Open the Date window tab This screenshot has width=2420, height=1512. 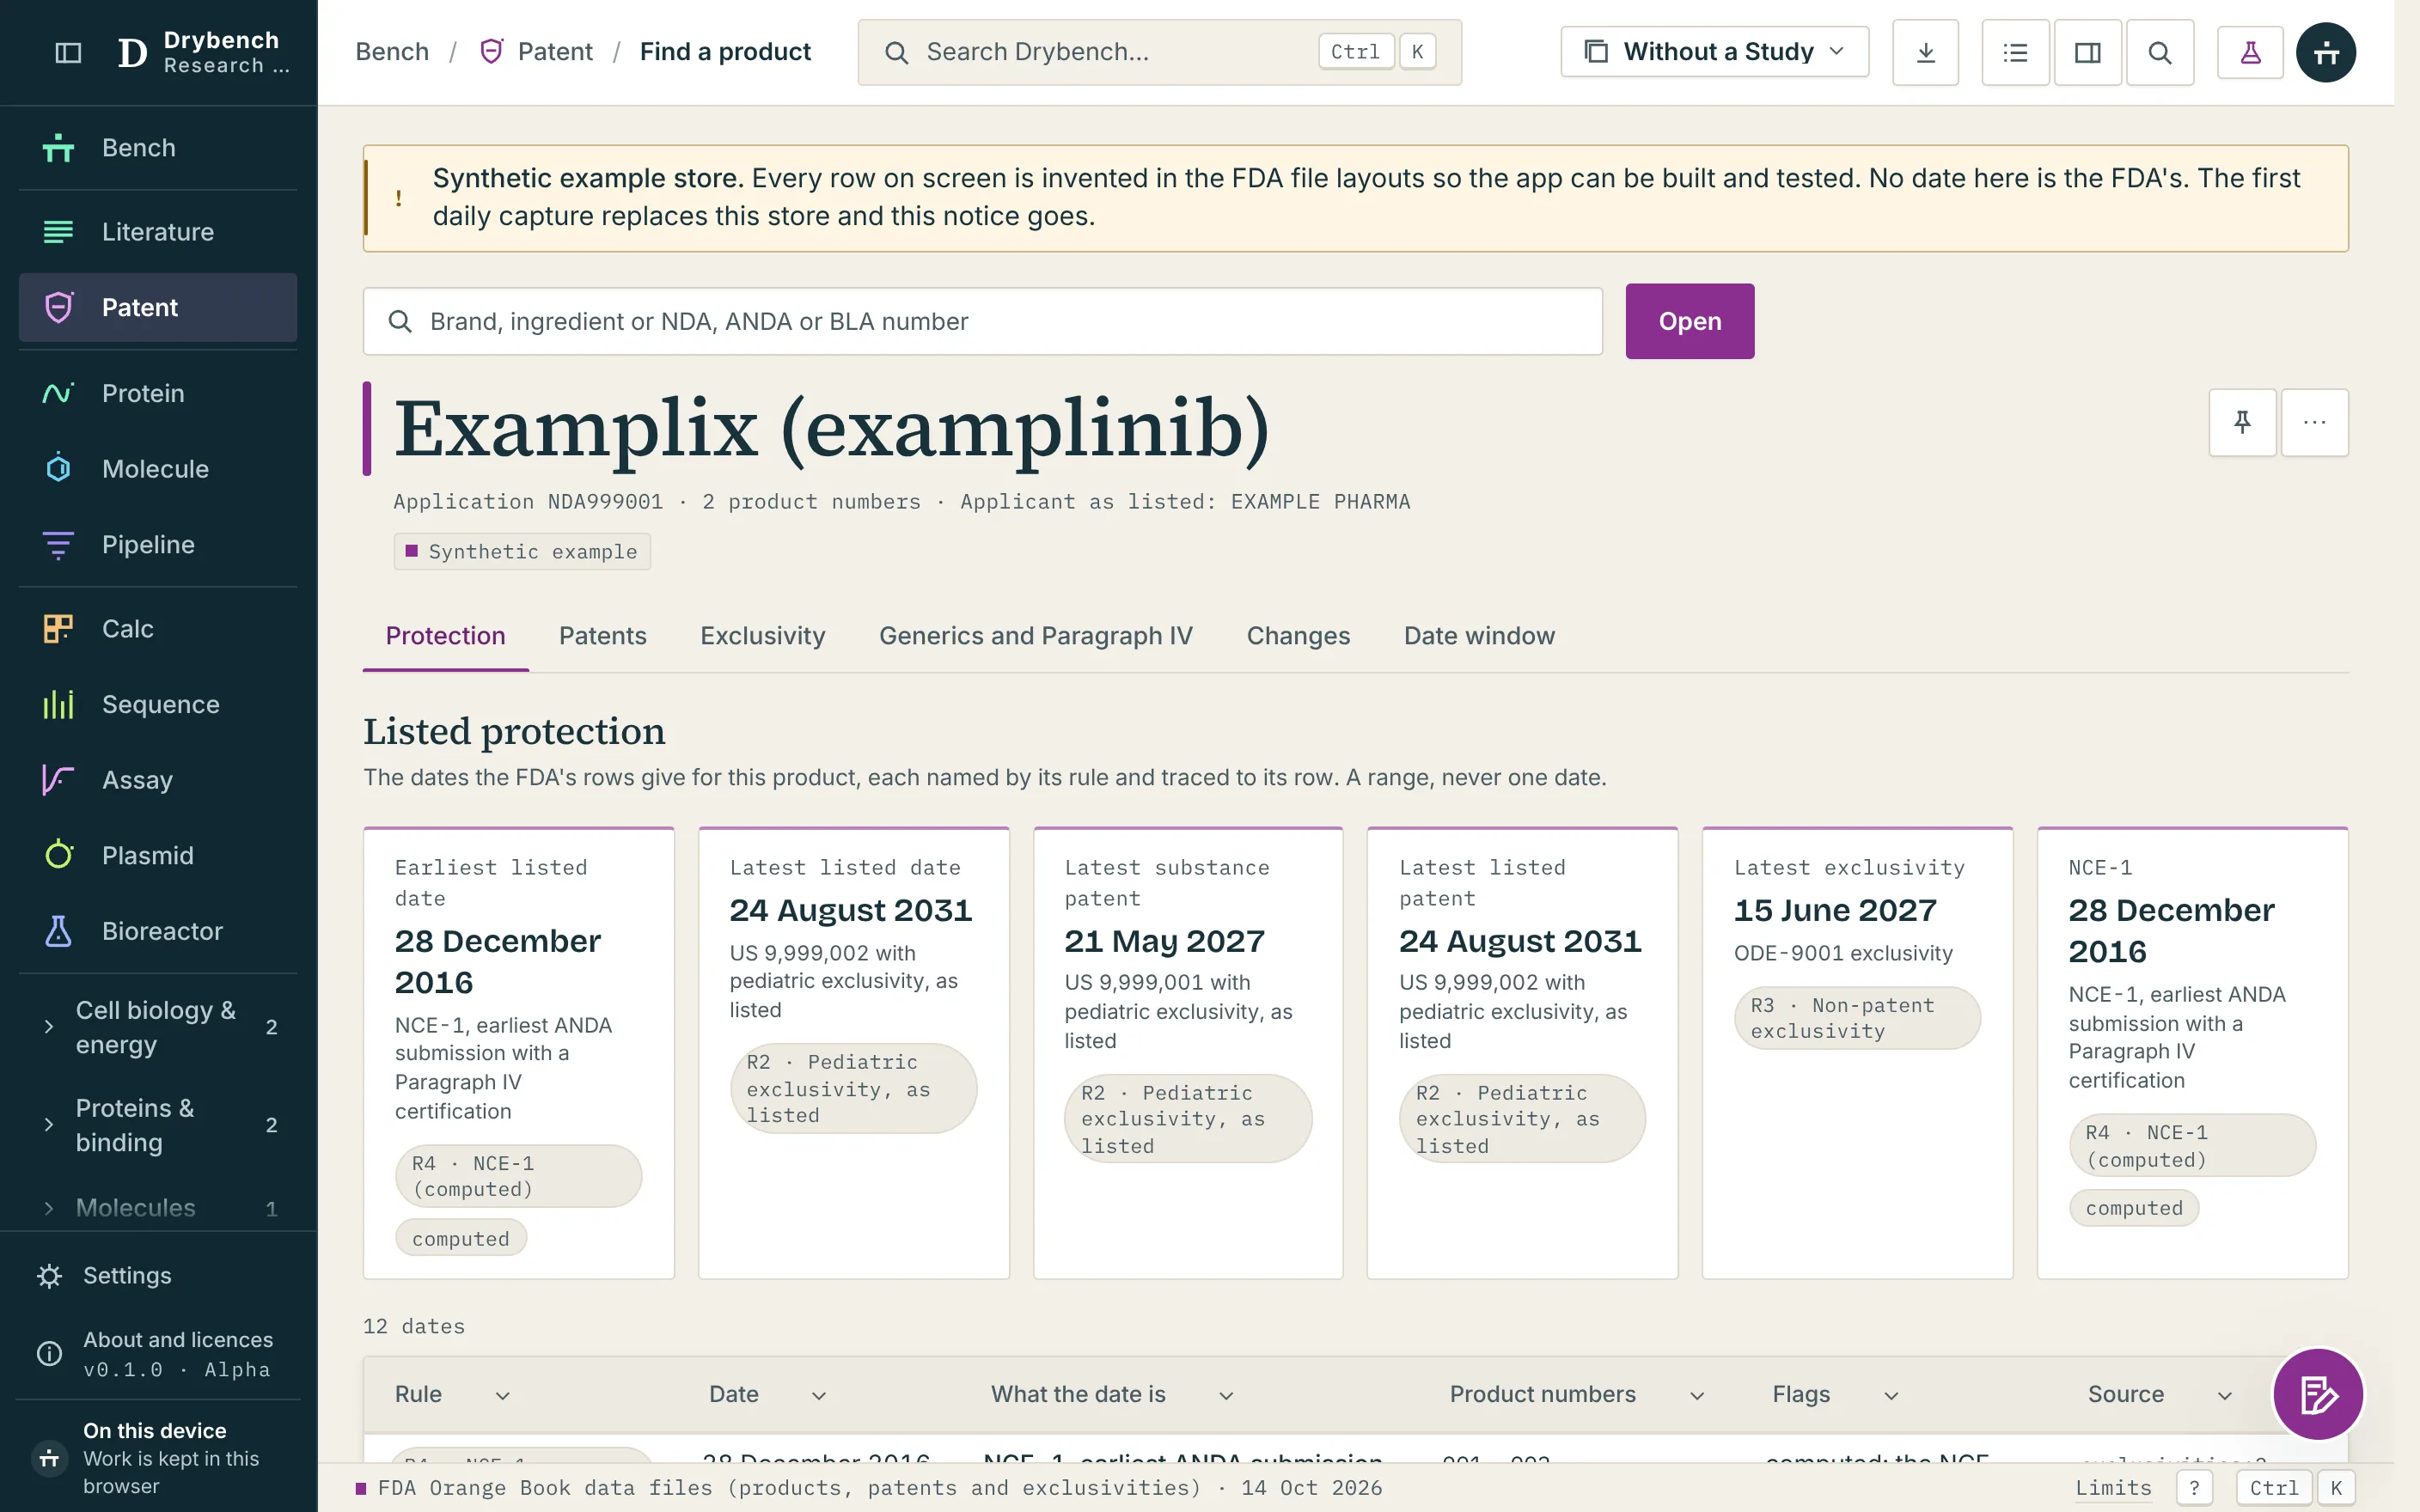(x=1479, y=636)
